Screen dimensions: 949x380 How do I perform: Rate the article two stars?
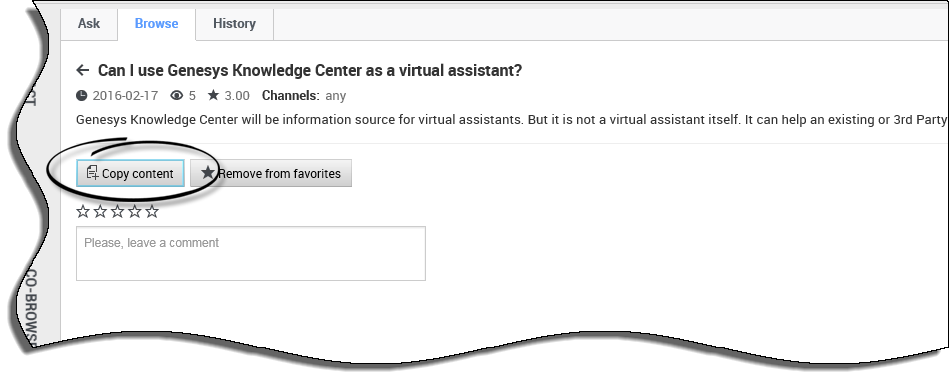point(100,211)
